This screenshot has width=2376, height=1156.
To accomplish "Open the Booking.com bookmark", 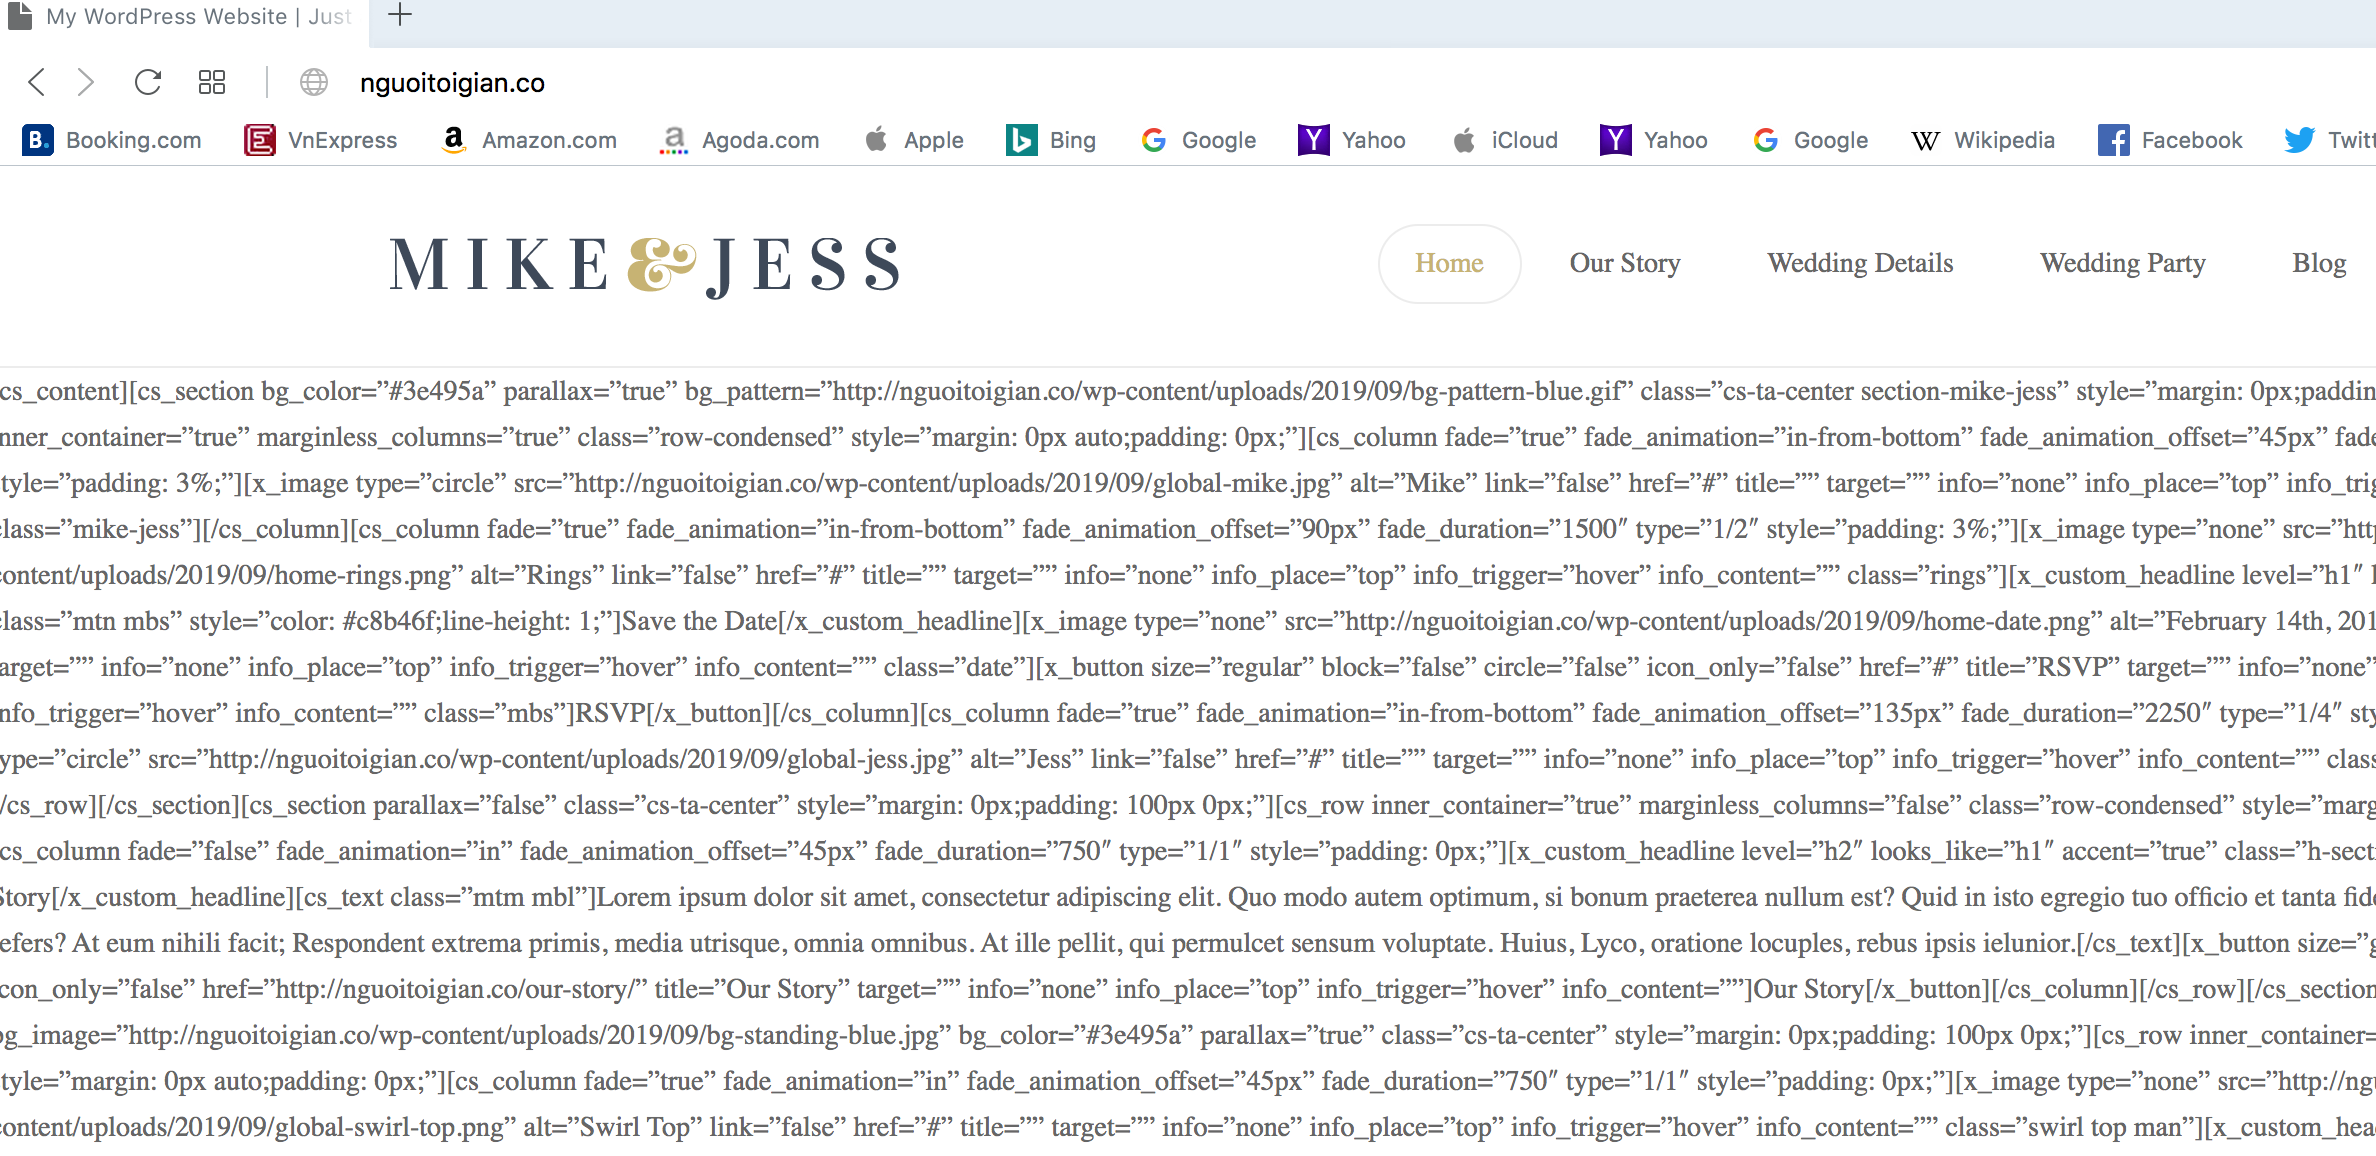I will click(x=112, y=140).
